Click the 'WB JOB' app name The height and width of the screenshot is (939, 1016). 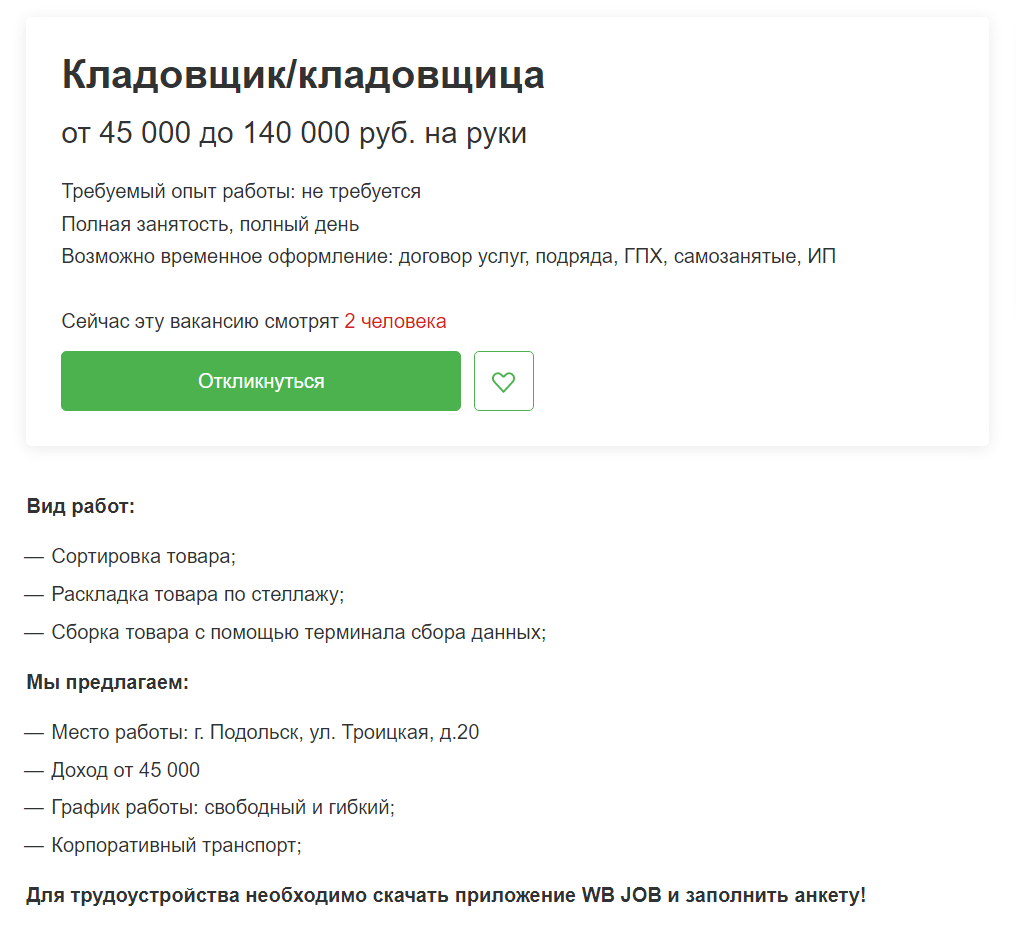pos(621,895)
